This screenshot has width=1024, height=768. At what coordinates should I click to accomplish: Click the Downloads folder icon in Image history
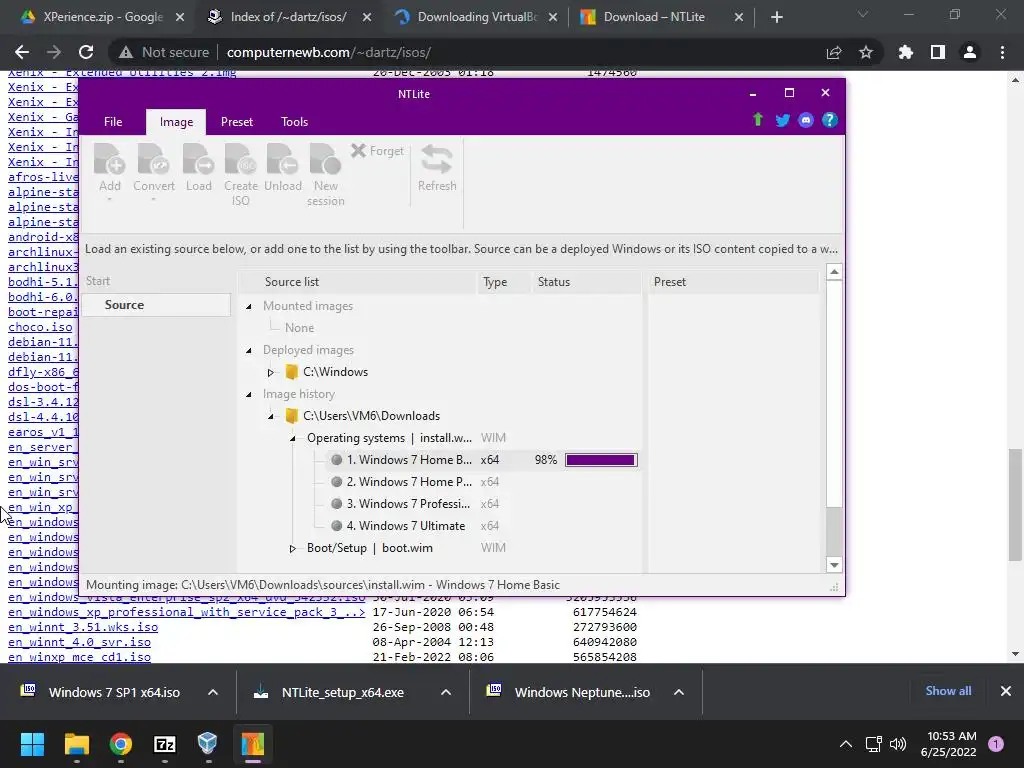[292, 416]
